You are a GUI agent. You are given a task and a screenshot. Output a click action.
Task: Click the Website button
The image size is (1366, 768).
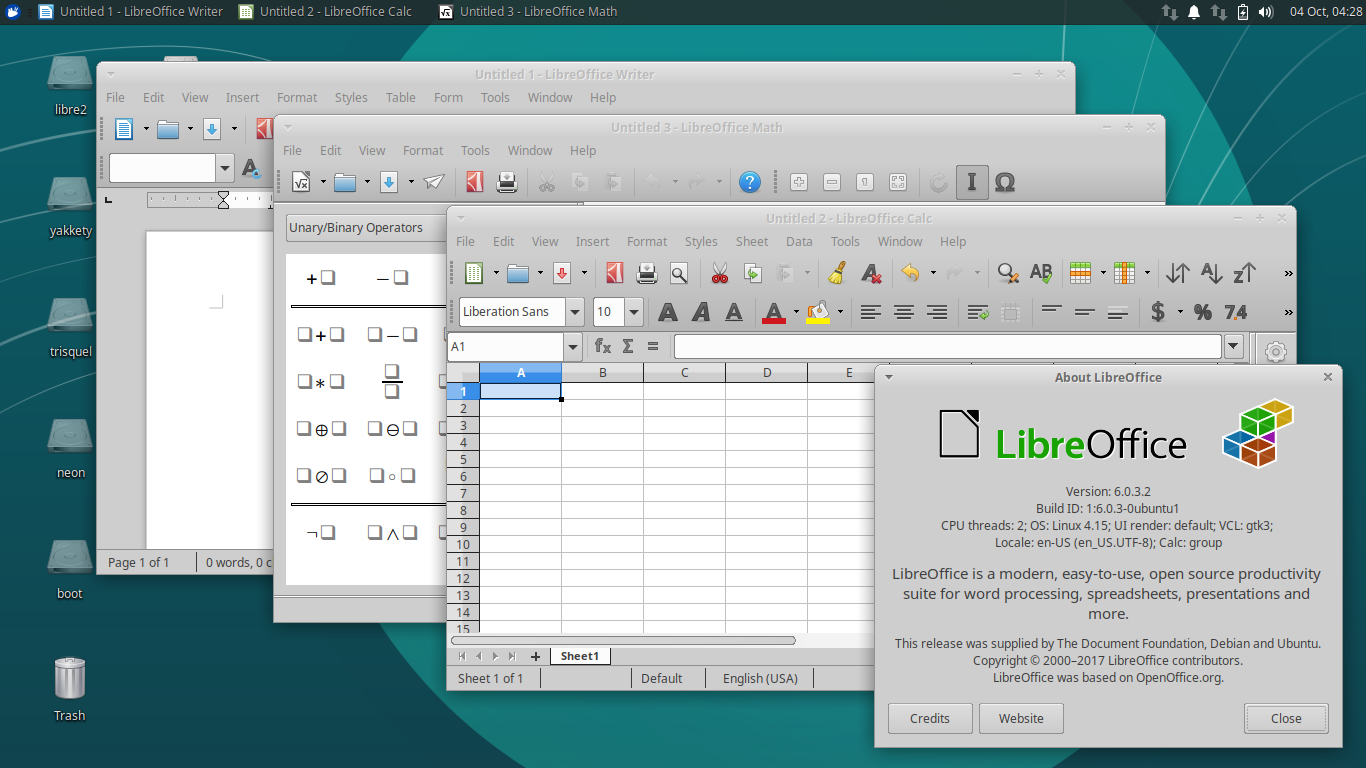click(x=1021, y=718)
